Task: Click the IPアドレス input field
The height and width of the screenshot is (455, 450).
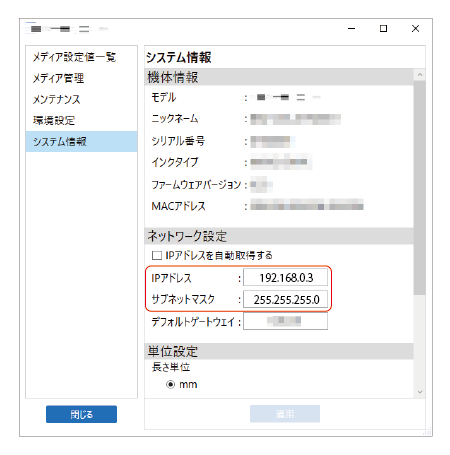Action: tap(285, 277)
